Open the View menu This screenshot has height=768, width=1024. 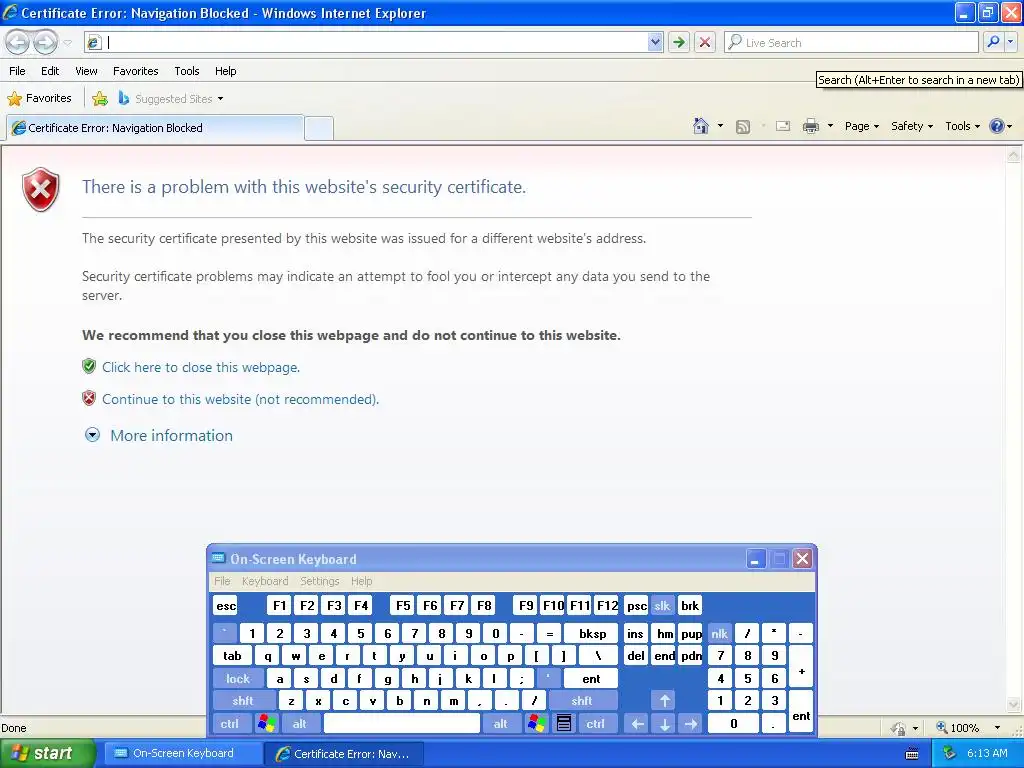pos(86,71)
